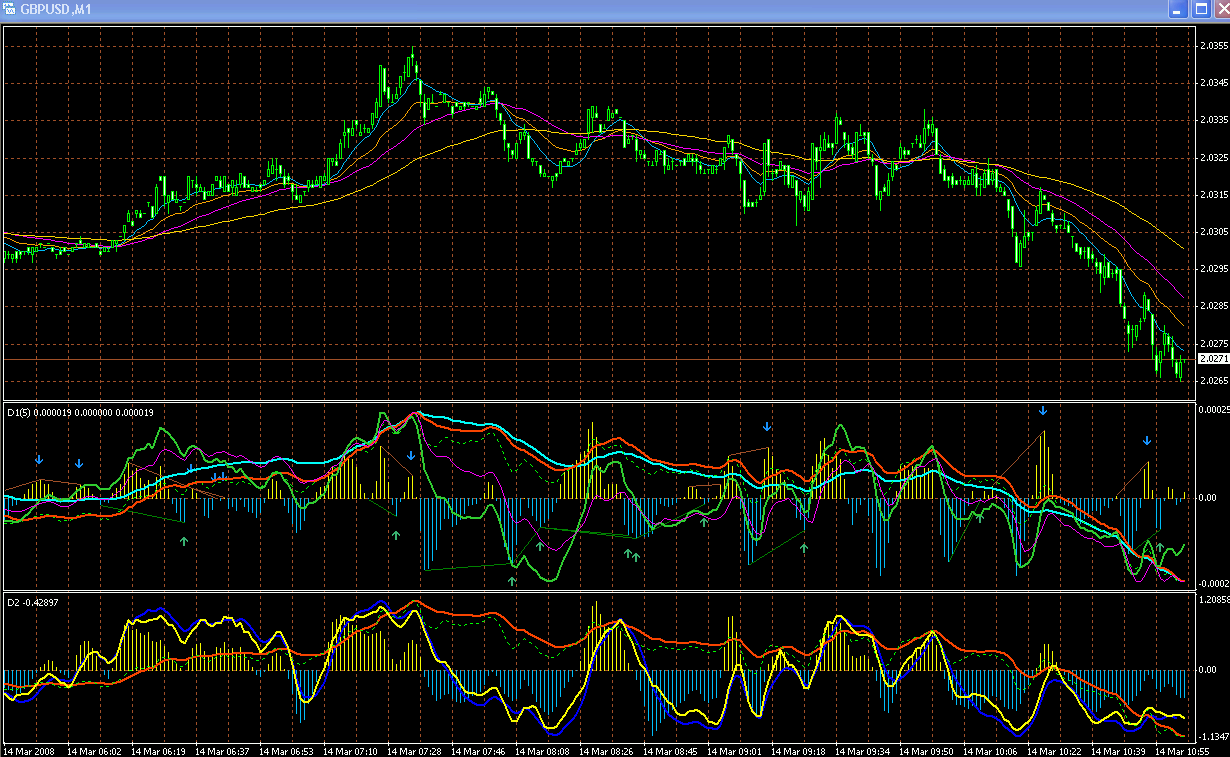1230x757 pixels.
Task: Click the 14 Mar 09:01 time label
Action: 734,750
